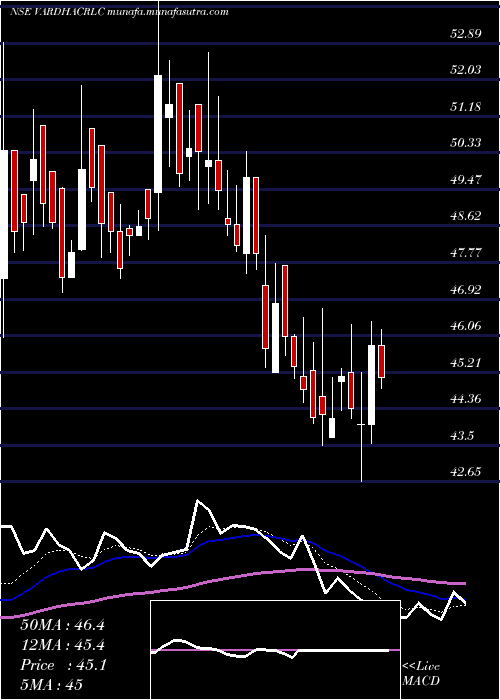Click the tallest white candlestick body
The image size is (500, 700).
coord(158,134)
